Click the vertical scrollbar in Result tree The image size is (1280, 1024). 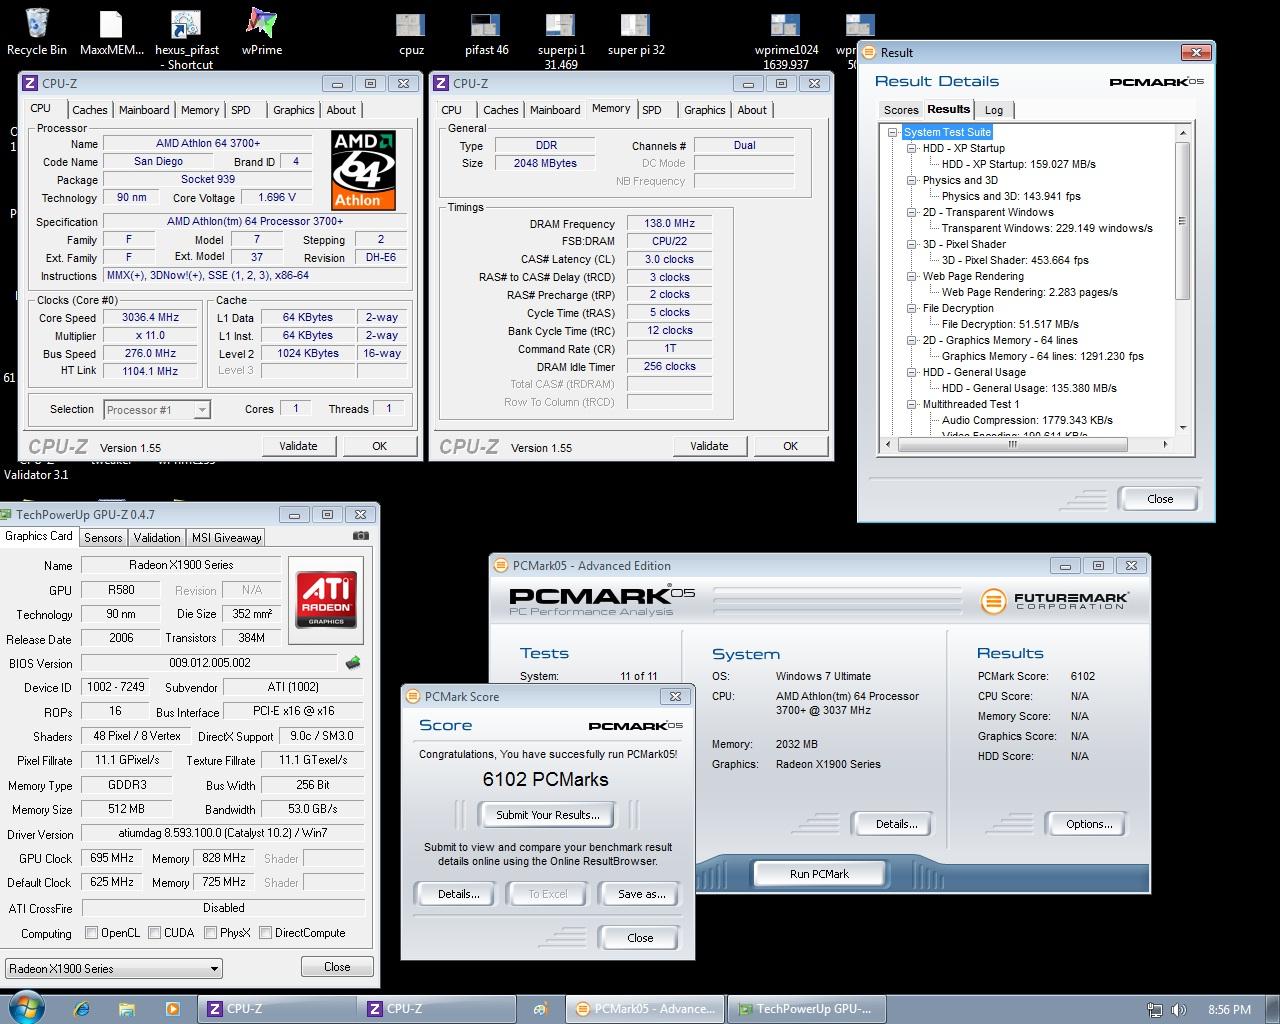point(1183,220)
